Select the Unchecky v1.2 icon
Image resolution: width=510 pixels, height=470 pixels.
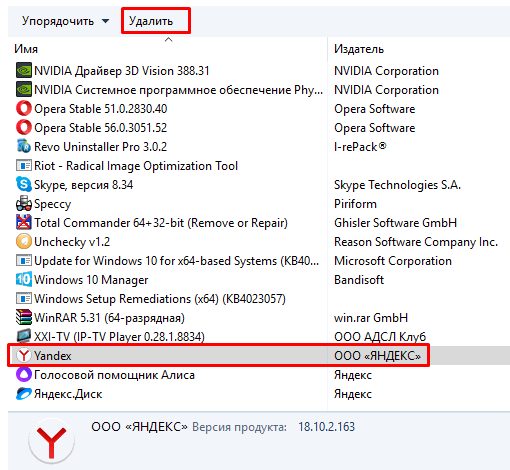(x=24, y=241)
